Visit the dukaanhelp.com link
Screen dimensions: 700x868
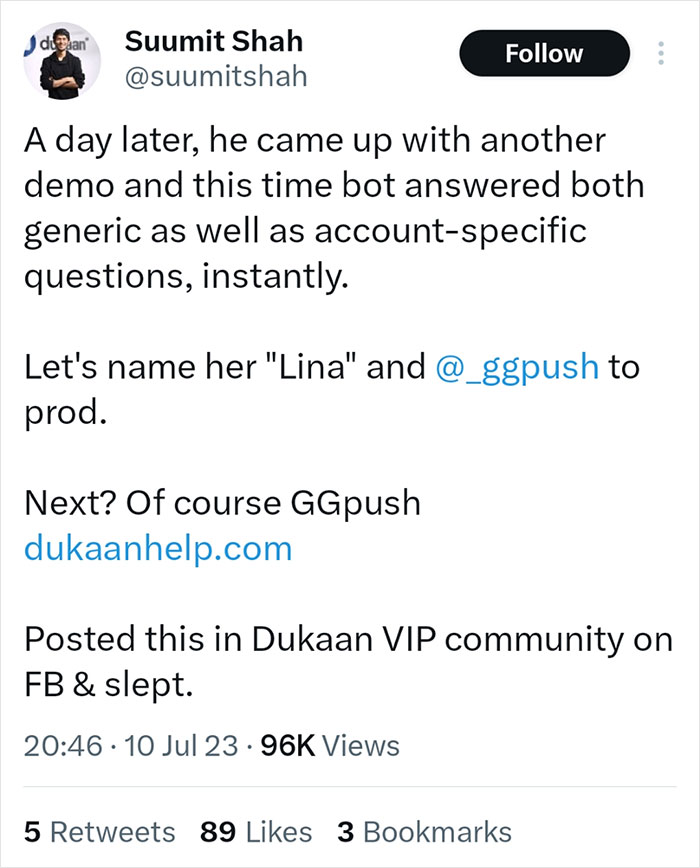(157, 548)
